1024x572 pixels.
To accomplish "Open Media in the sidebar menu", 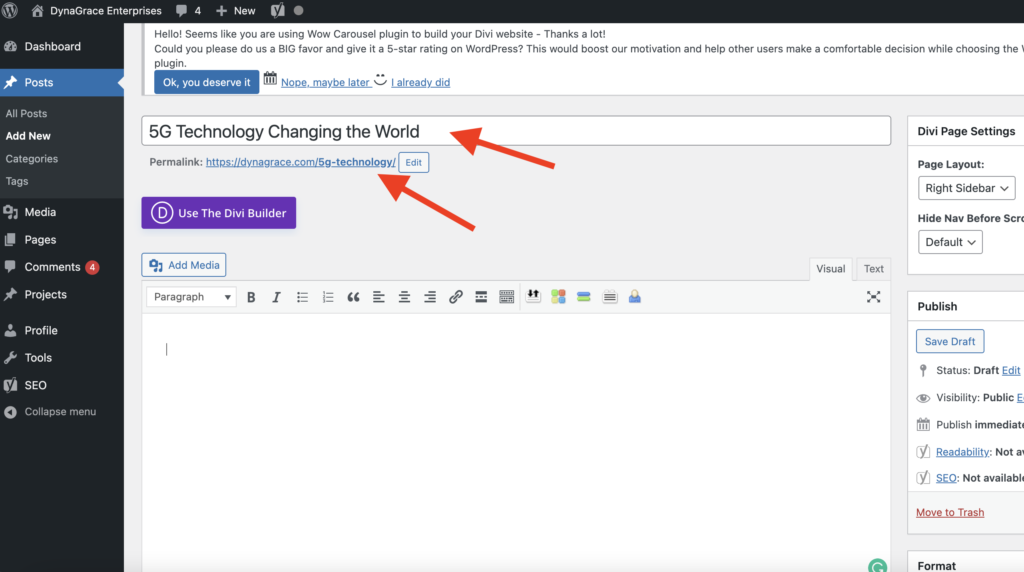I will (40, 212).
